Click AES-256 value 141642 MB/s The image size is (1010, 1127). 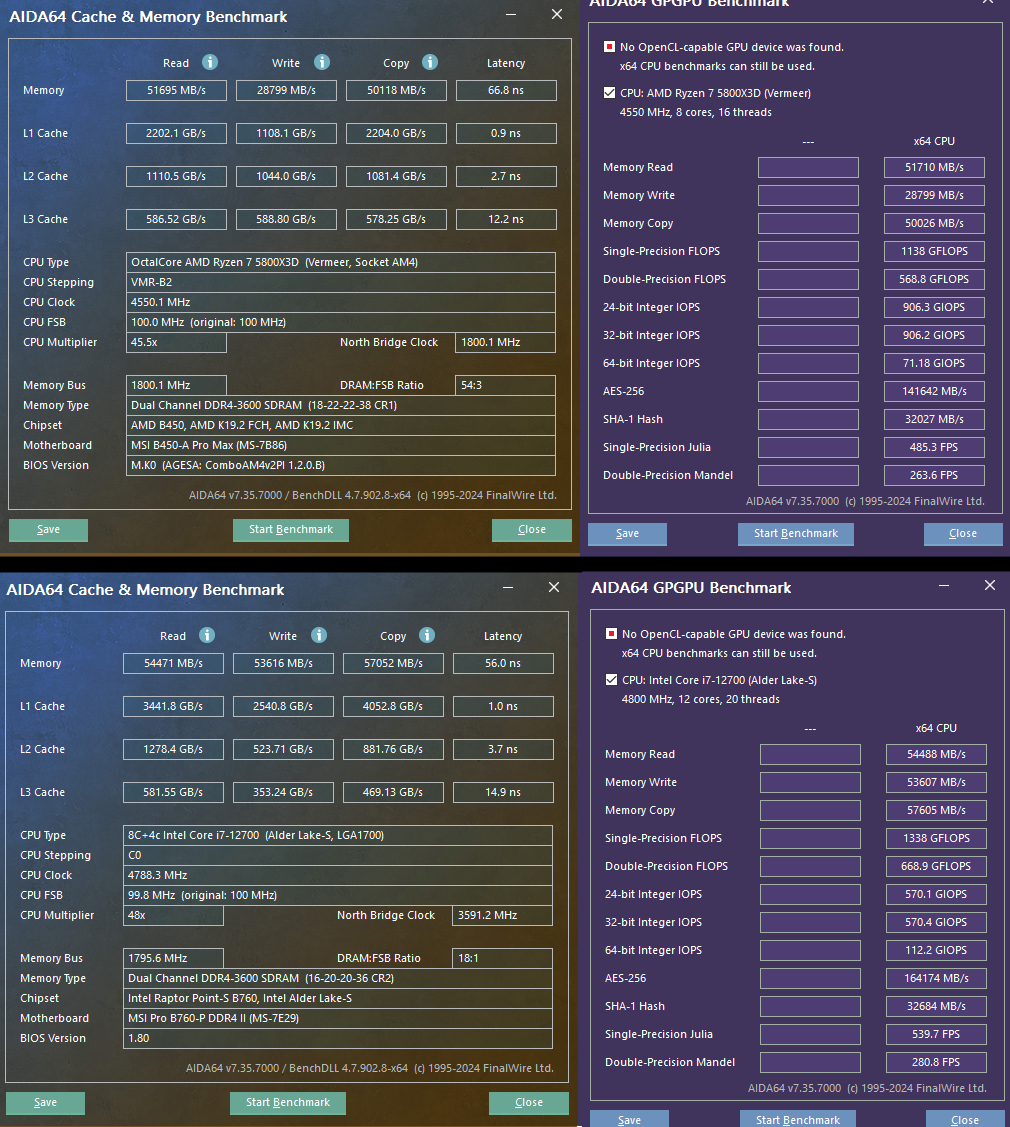[935, 392]
